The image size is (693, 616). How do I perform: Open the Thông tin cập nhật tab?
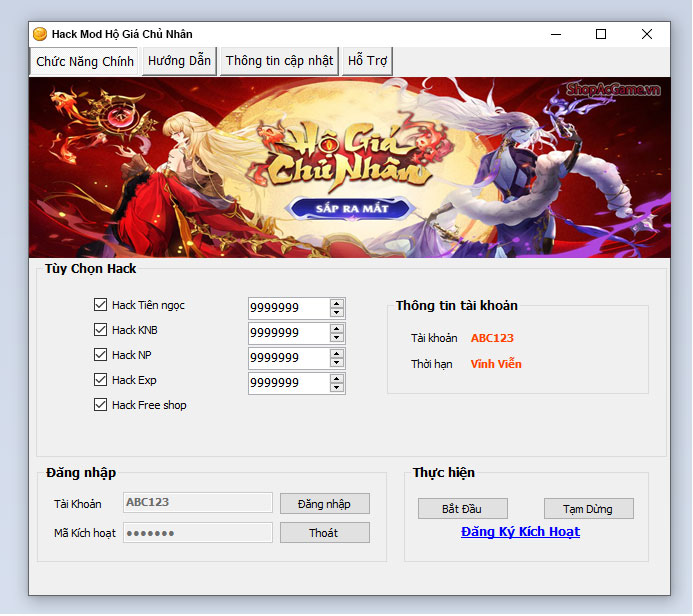point(279,61)
